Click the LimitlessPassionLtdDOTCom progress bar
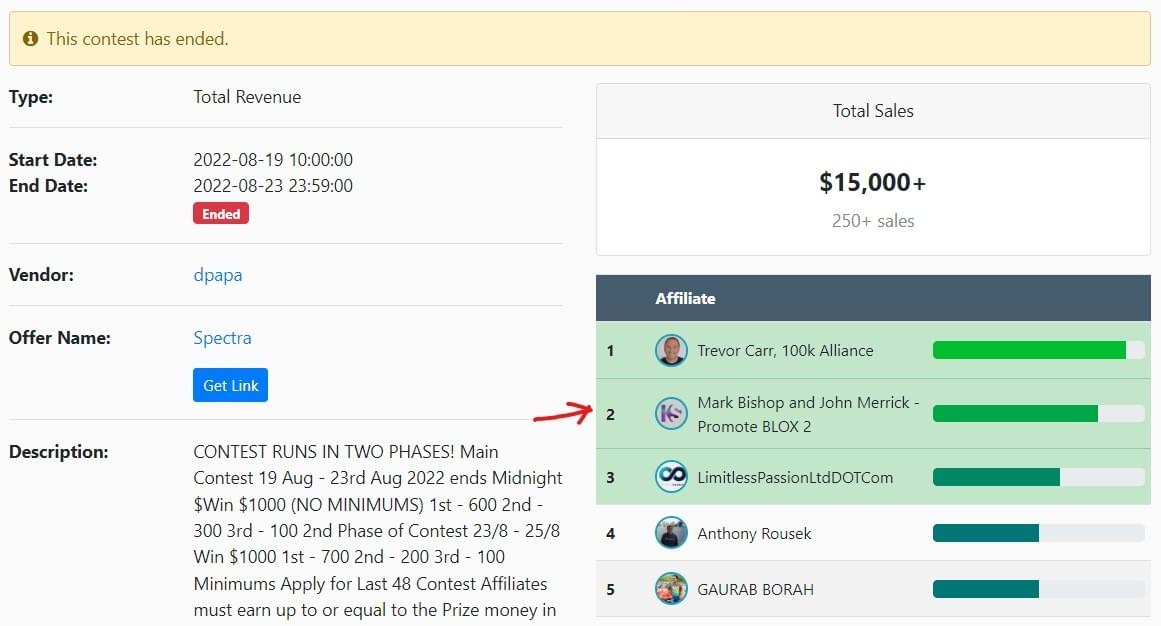Image resolution: width=1161 pixels, height=626 pixels. coord(996,477)
